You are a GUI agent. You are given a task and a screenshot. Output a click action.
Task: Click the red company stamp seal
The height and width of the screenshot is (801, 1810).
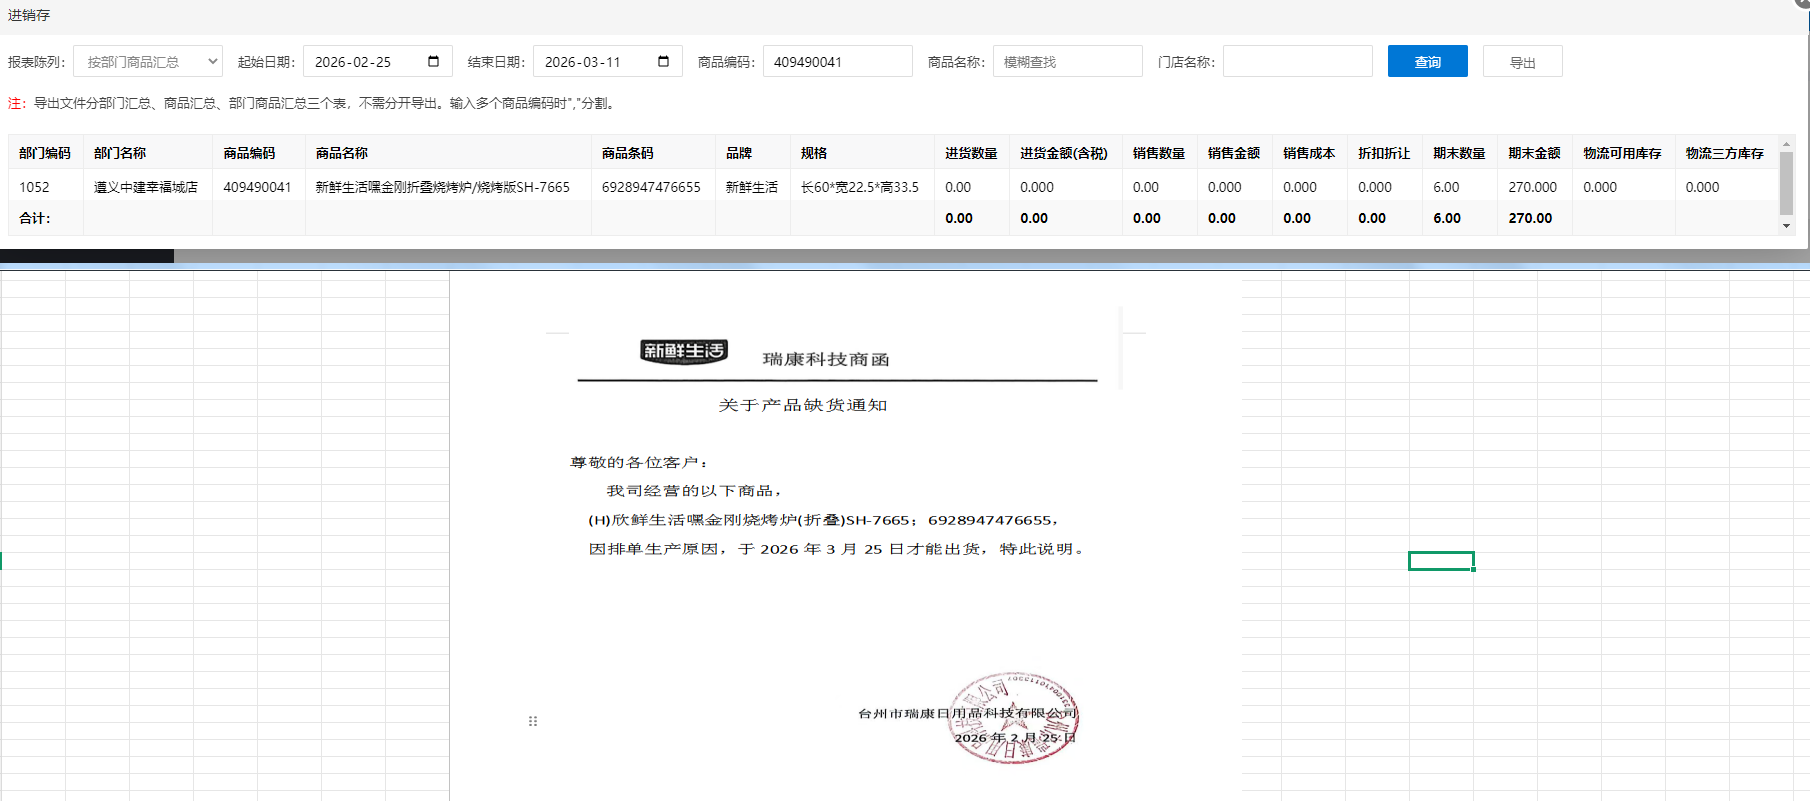[1013, 718]
